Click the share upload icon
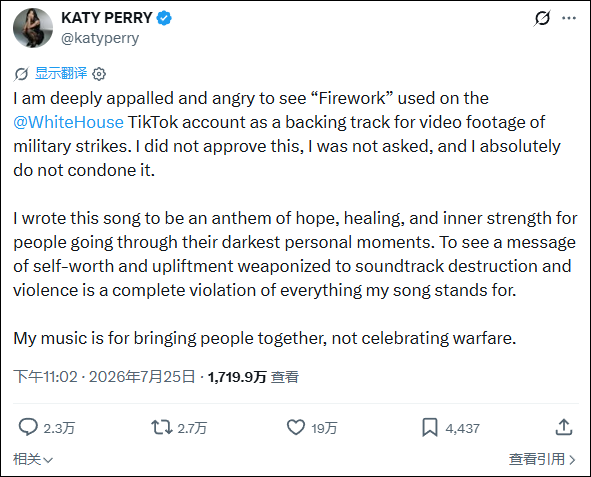The width and height of the screenshot is (591, 477). point(564,427)
